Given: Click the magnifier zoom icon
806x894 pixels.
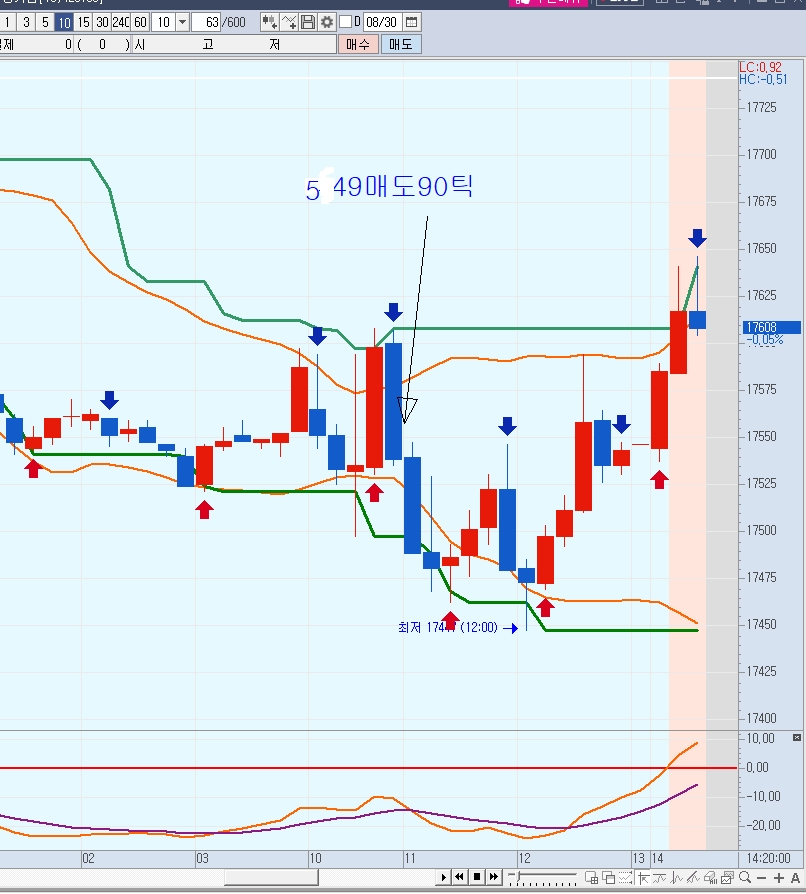Looking at the screenshot, I should click(745, 877).
